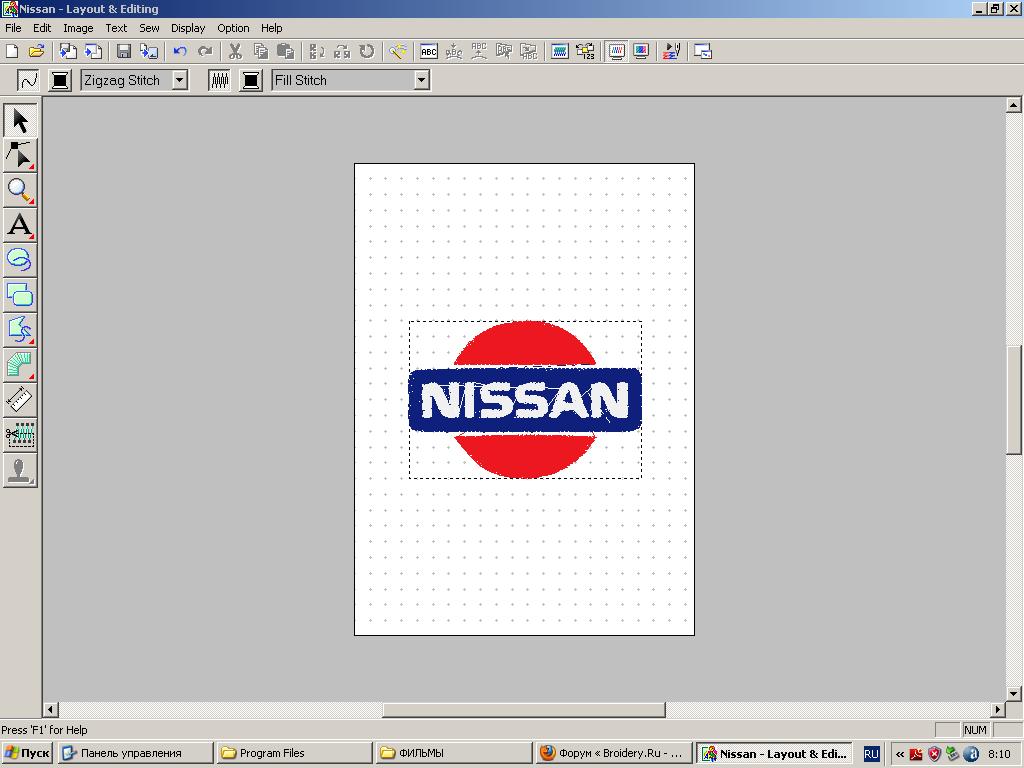Screen dimensions: 1024x768
Task: Select the arrow selection tool
Action: tap(20, 121)
